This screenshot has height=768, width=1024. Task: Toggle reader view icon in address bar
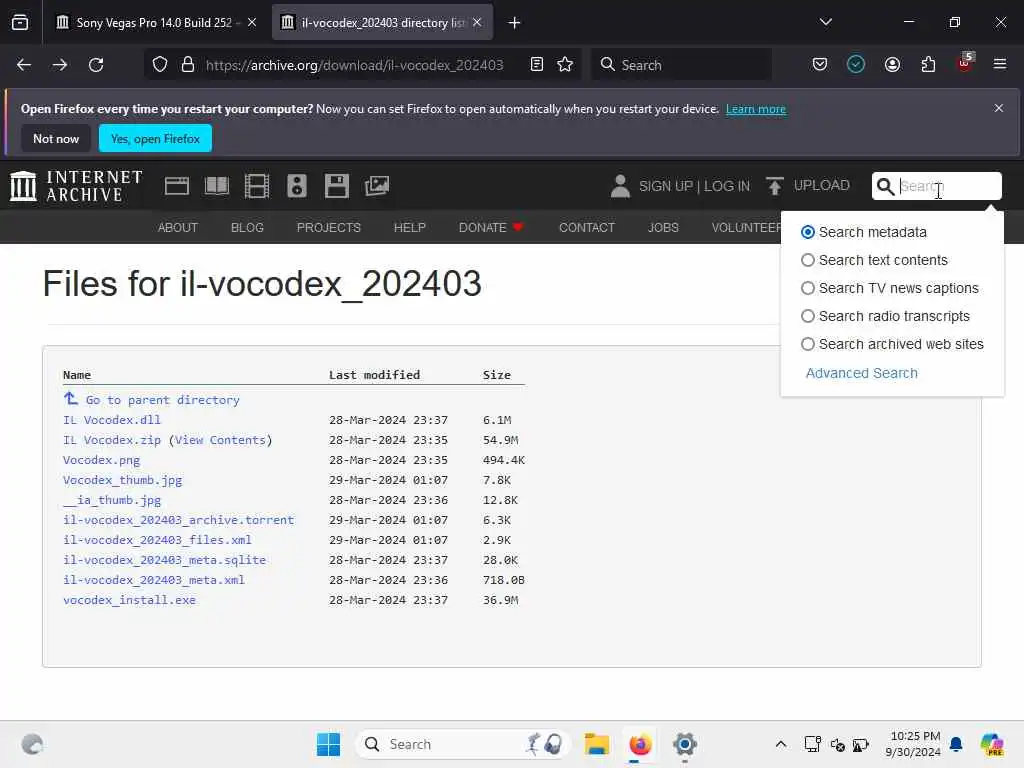[x=537, y=65]
